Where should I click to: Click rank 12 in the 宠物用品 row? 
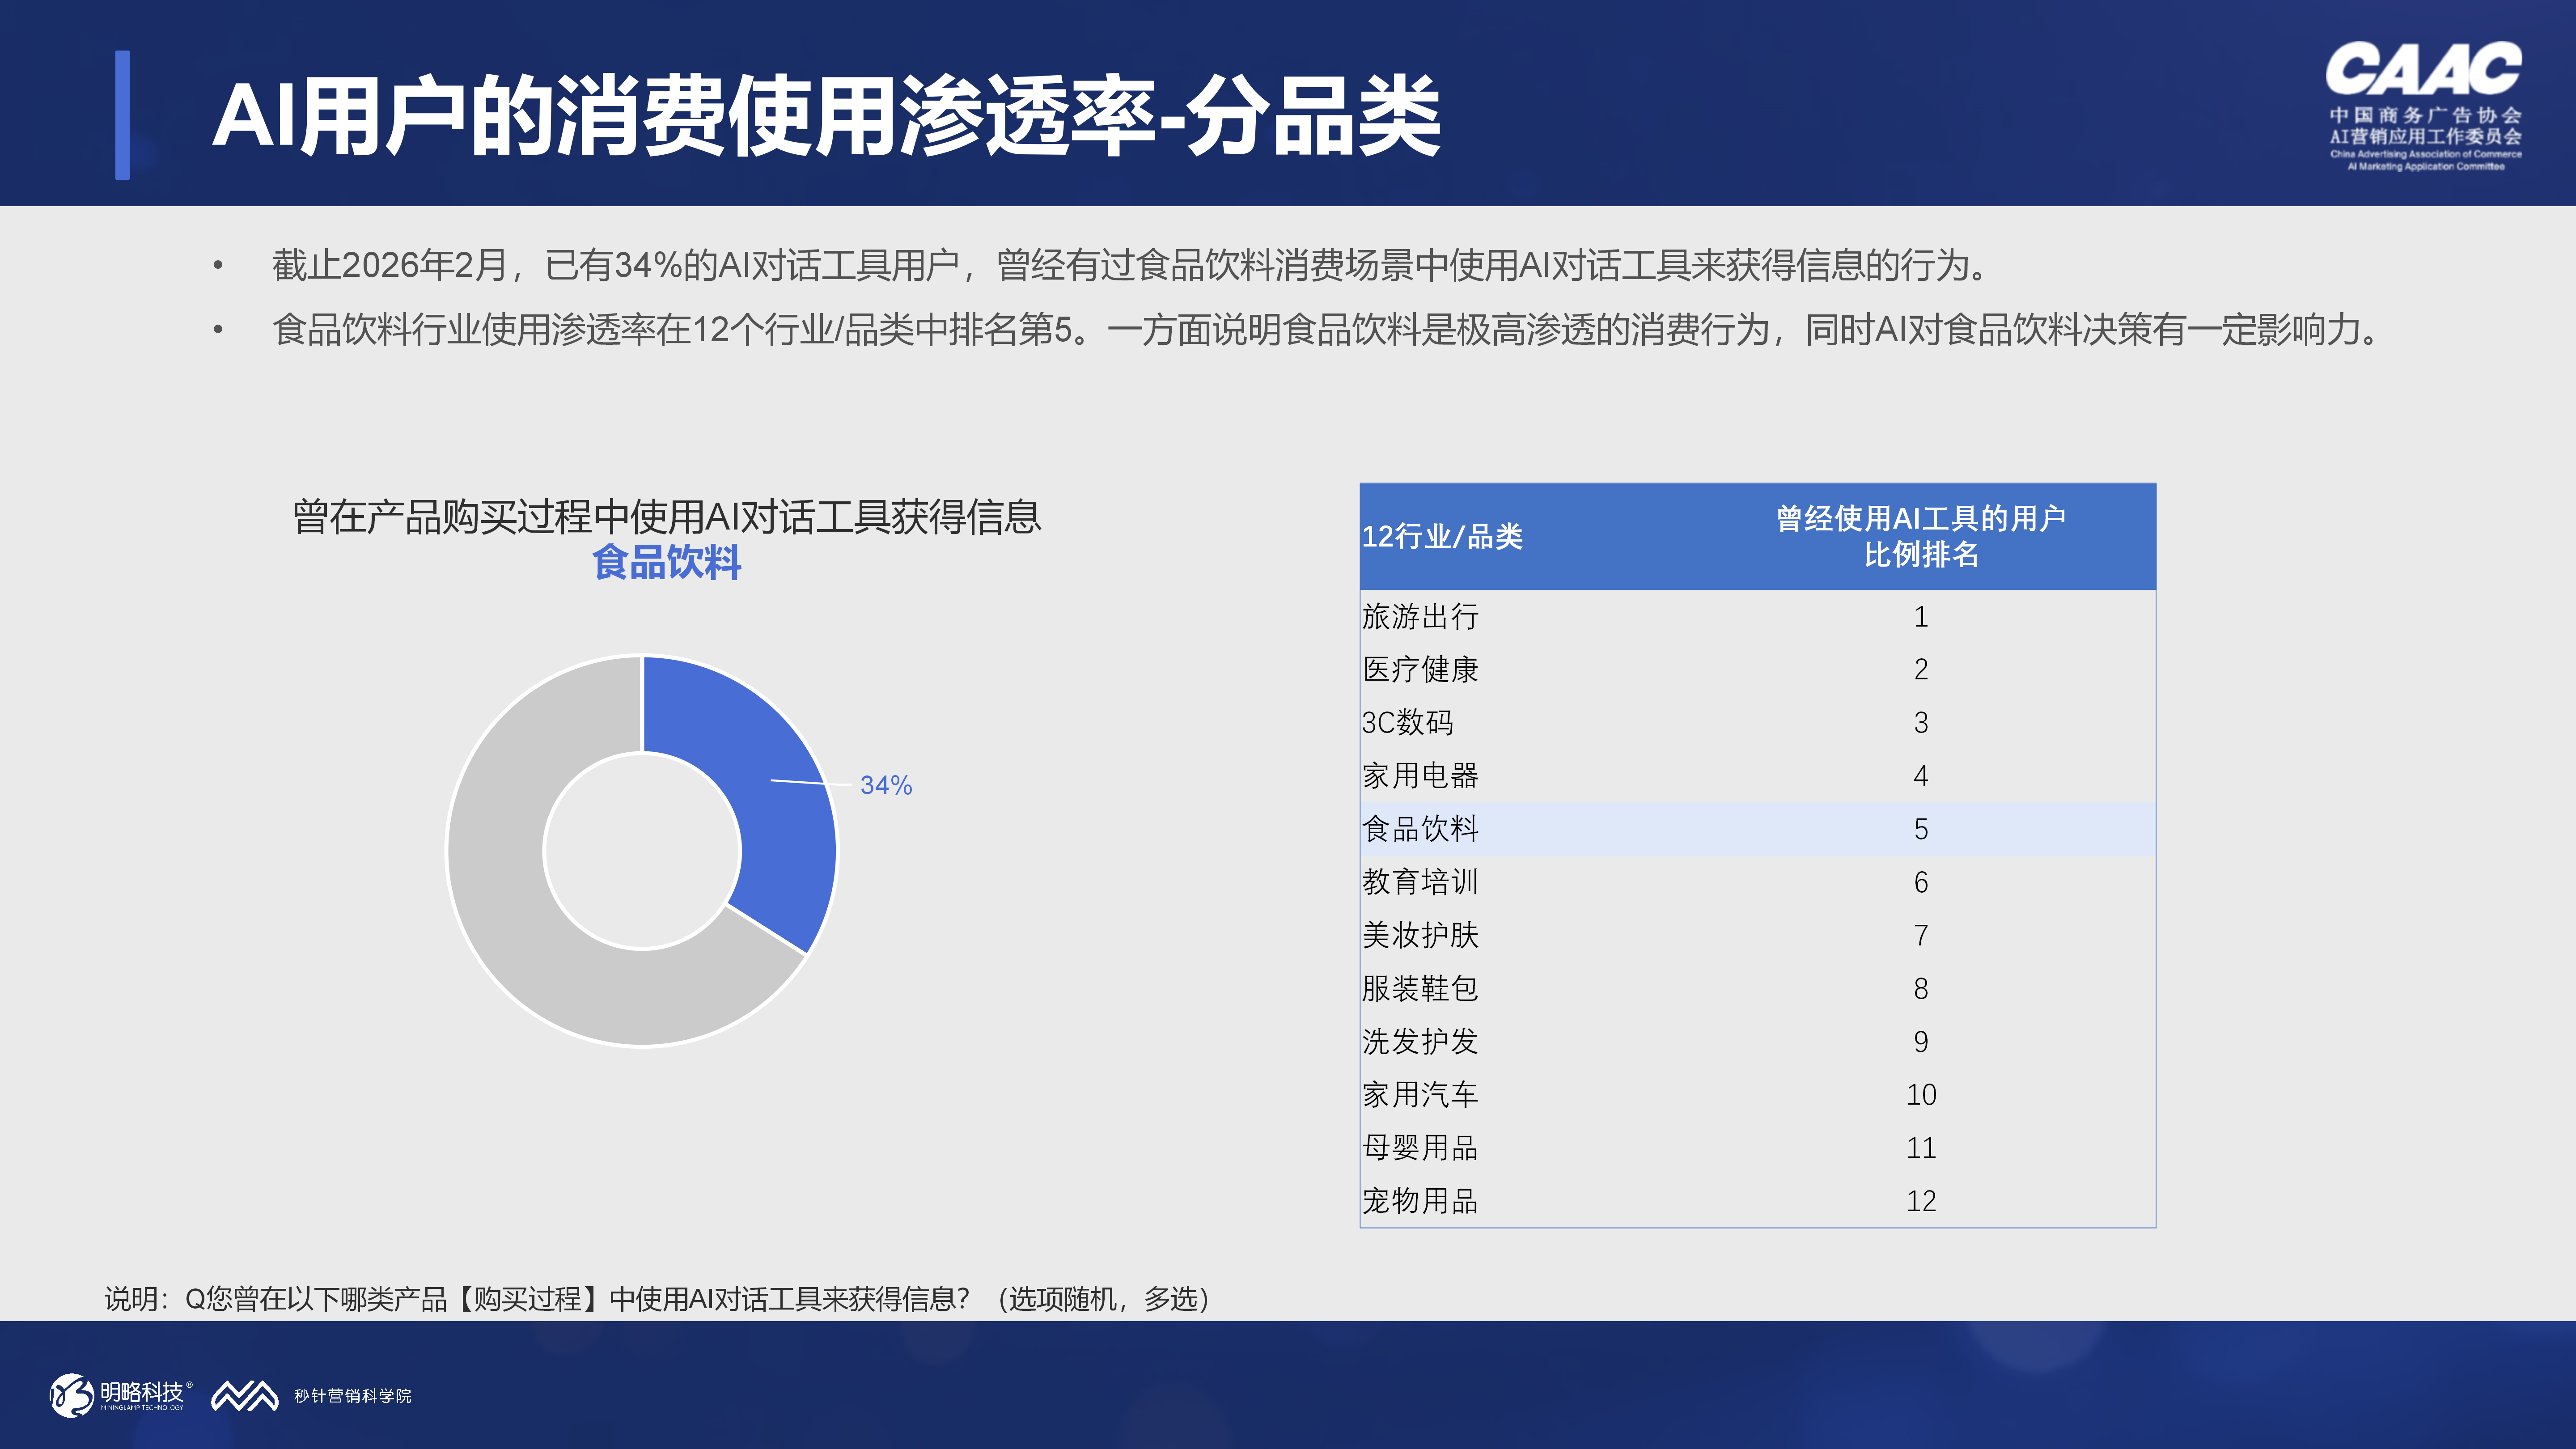[x=1921, y=1200]
